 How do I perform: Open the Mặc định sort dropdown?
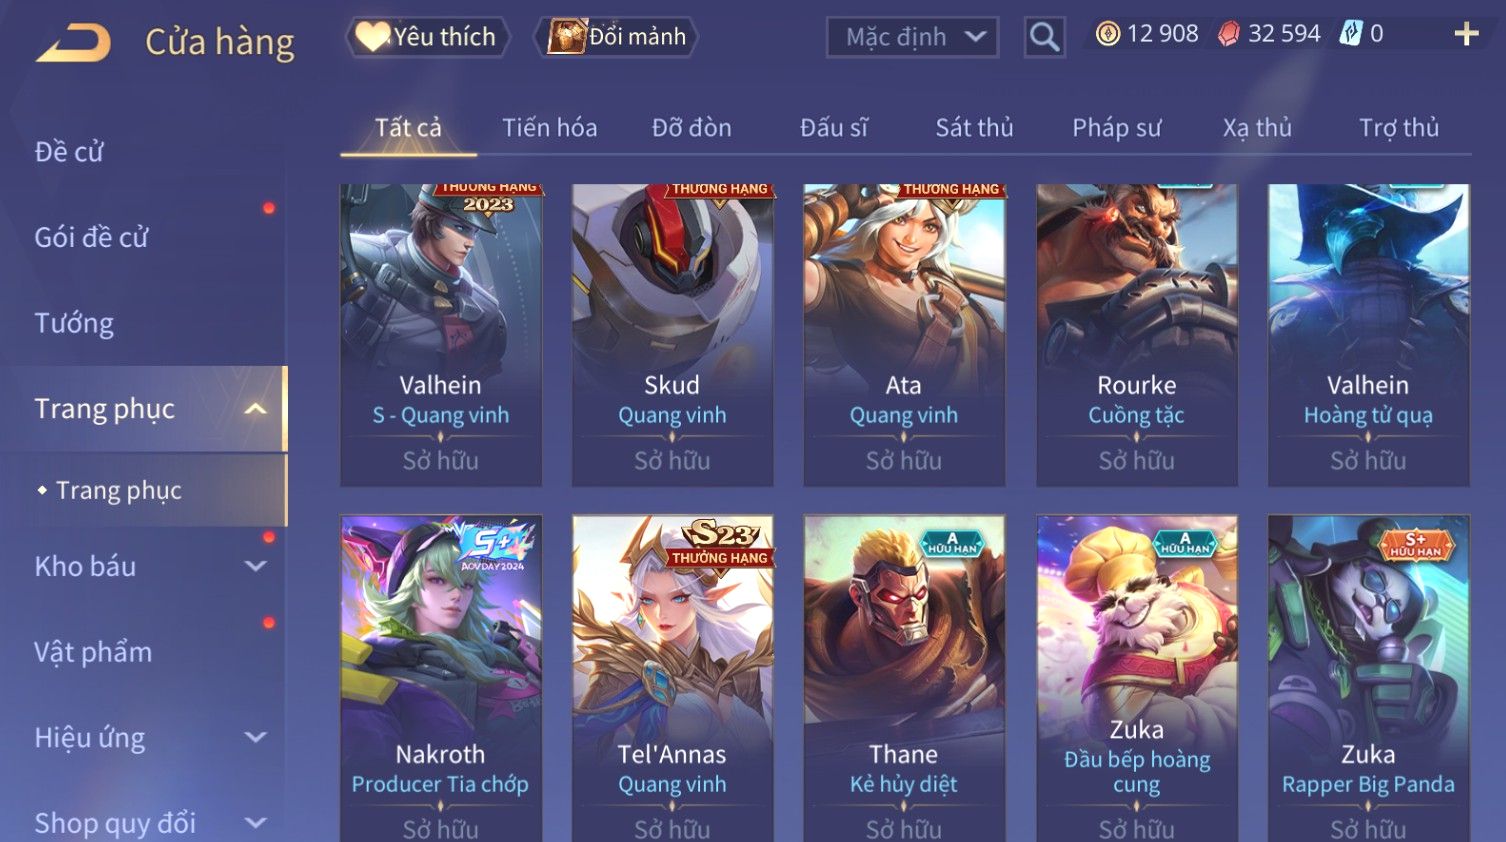(x=912, y=37)
